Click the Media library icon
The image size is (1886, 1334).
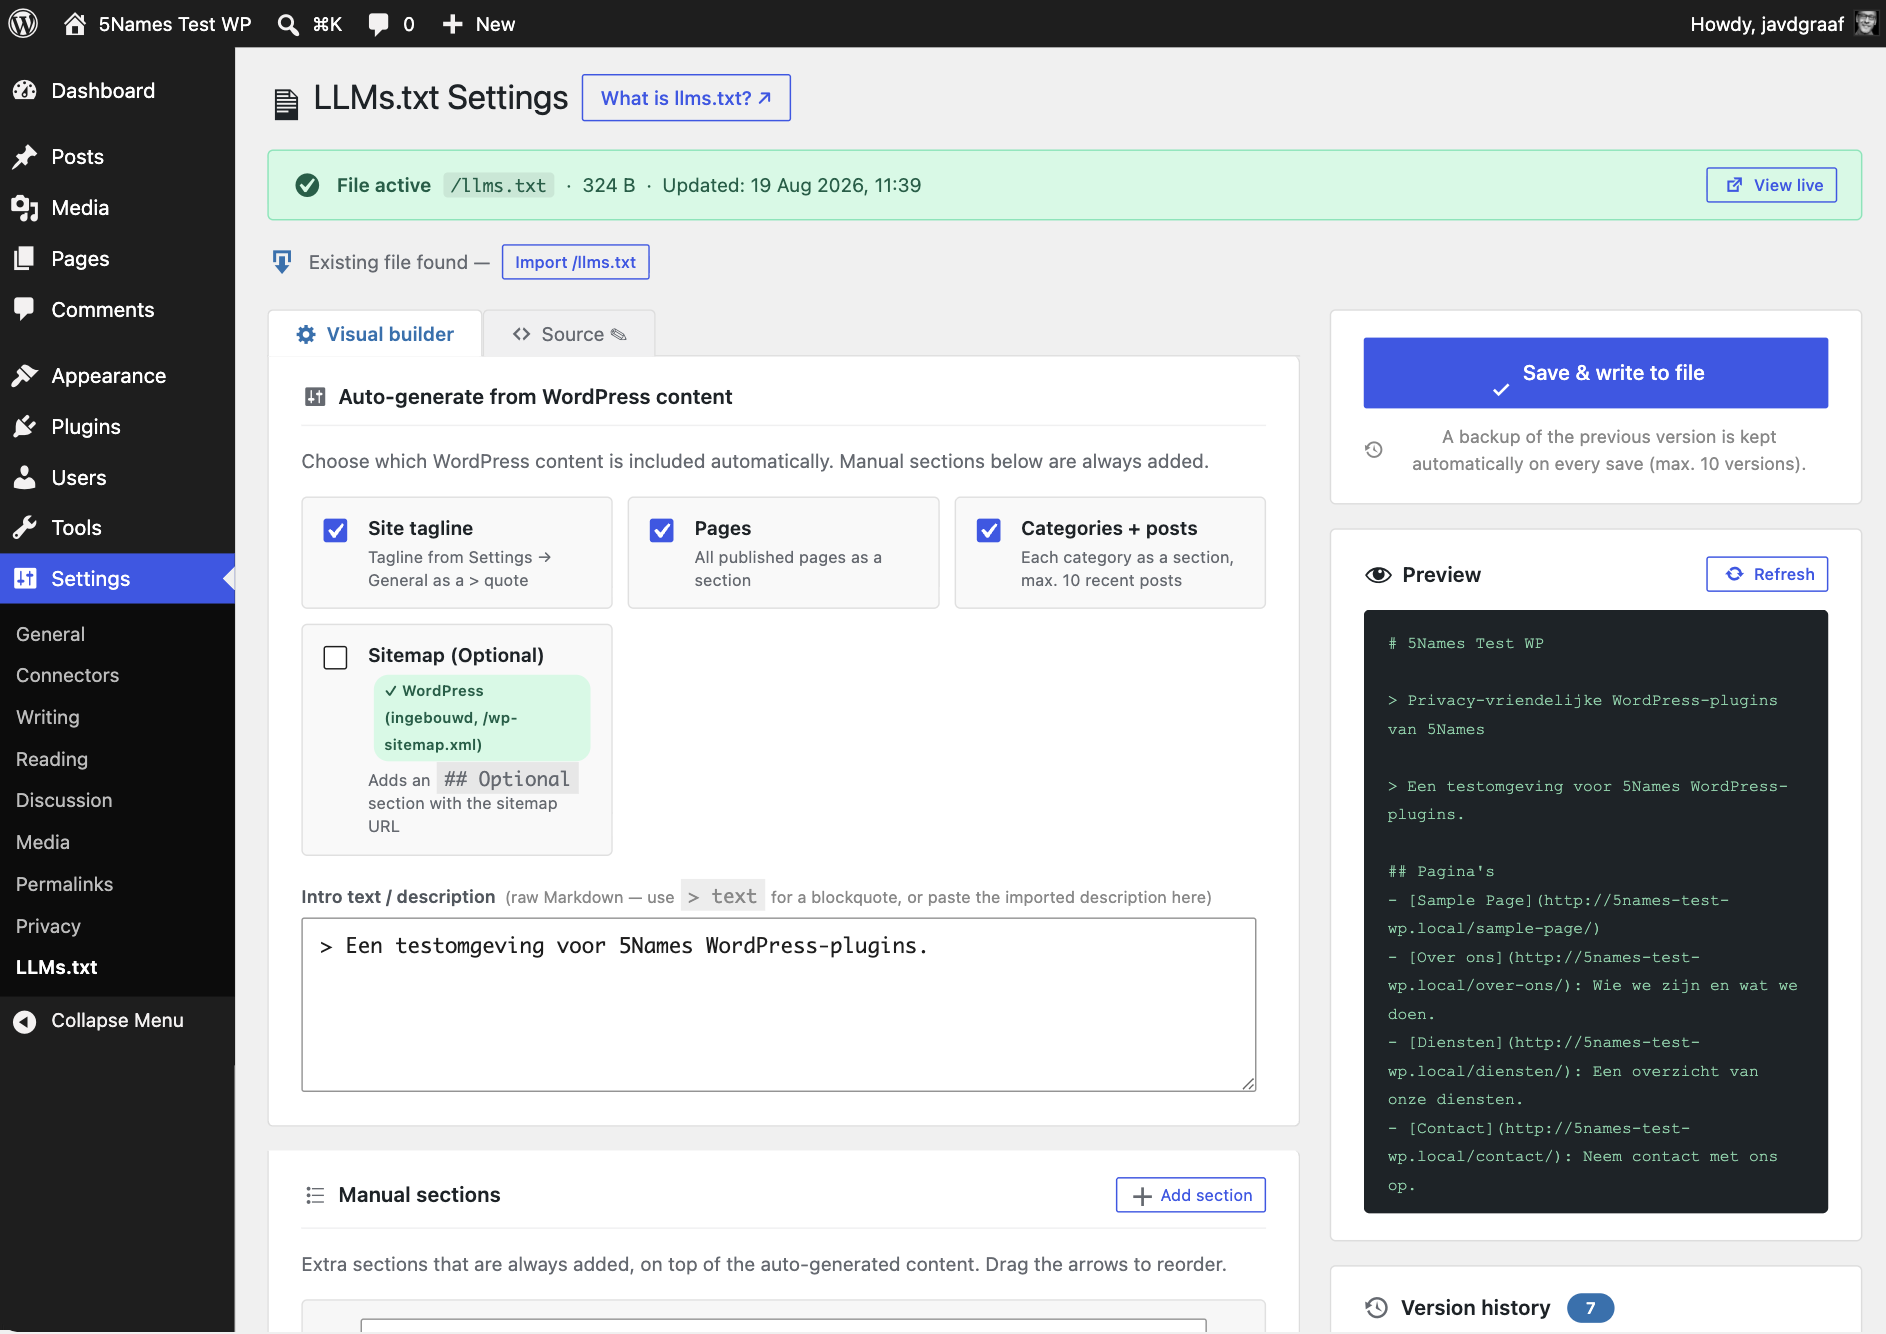pos(25,208)
